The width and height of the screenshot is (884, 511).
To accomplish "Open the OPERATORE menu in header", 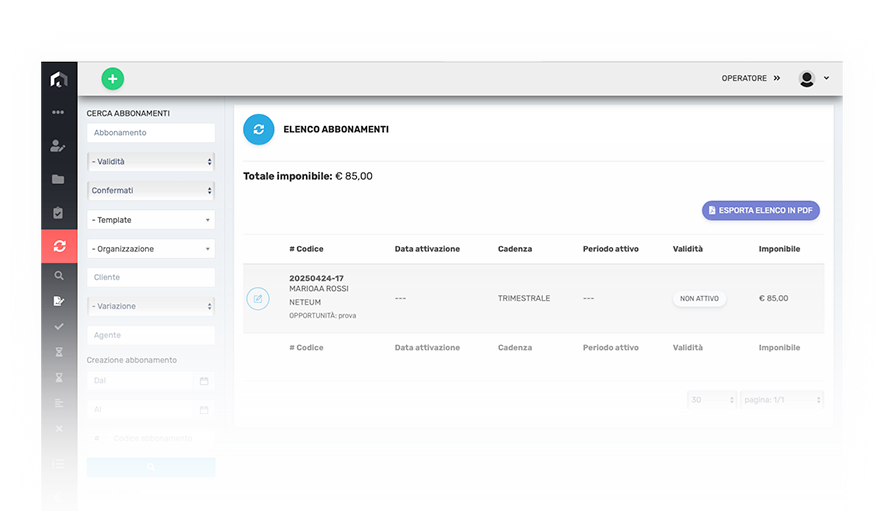I will tap(750, 78).
